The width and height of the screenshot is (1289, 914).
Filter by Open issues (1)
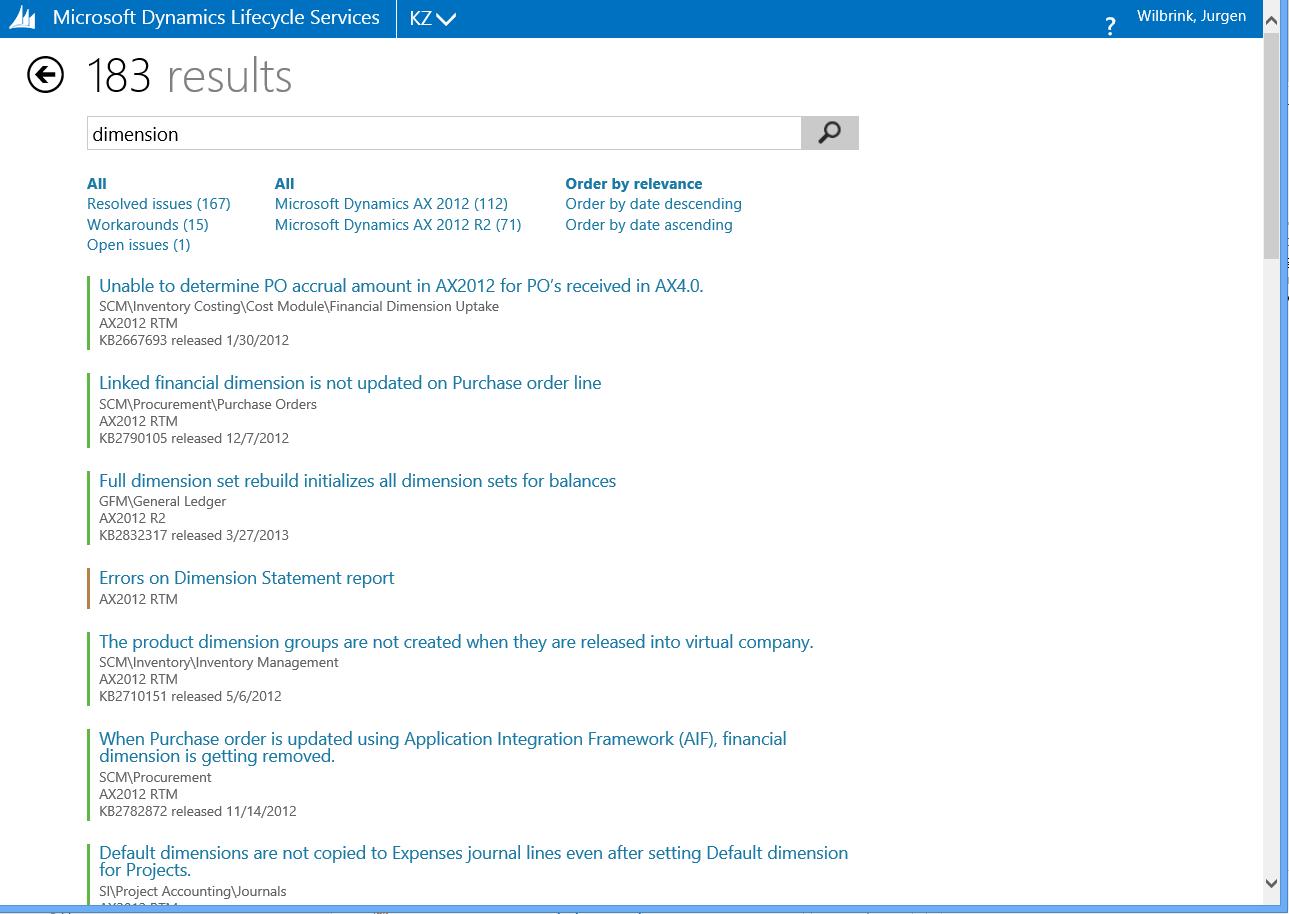(x=139, y=245)
